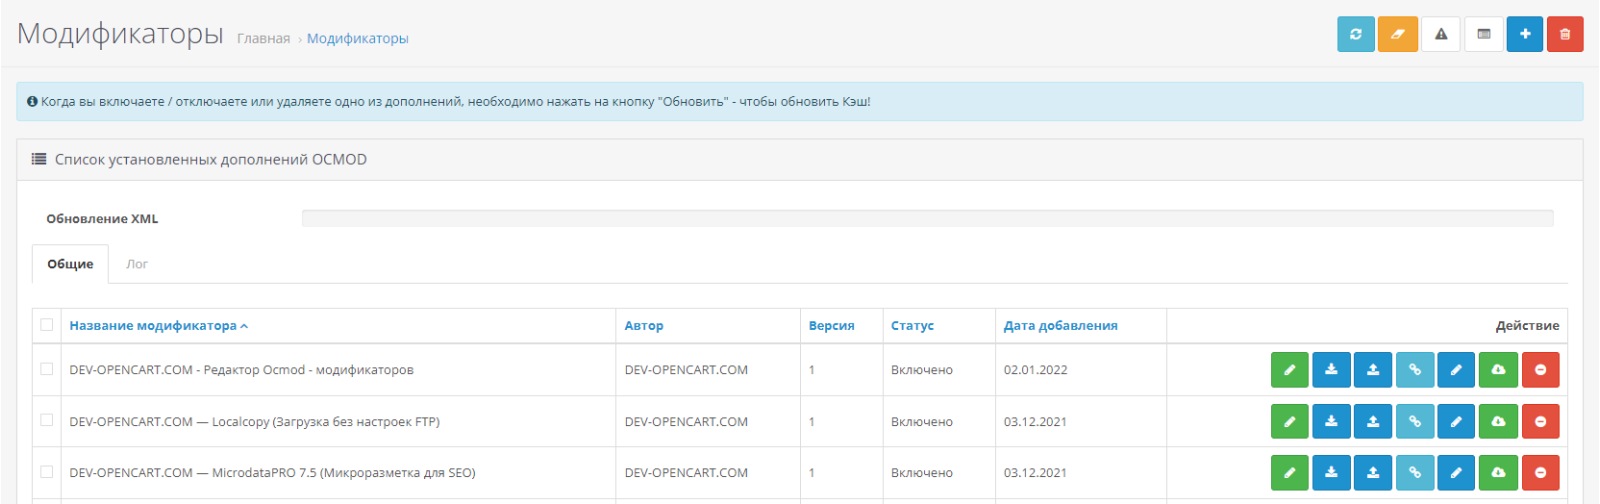Add a new modifier with plus button

(x=1525, y=34)
